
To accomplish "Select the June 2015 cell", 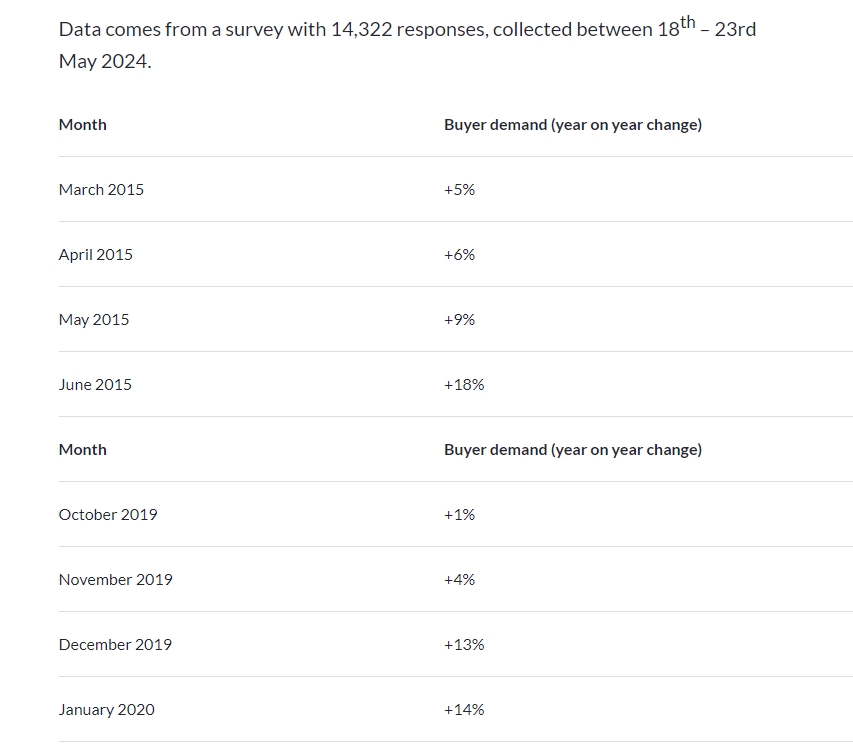I will click(95, 385).
